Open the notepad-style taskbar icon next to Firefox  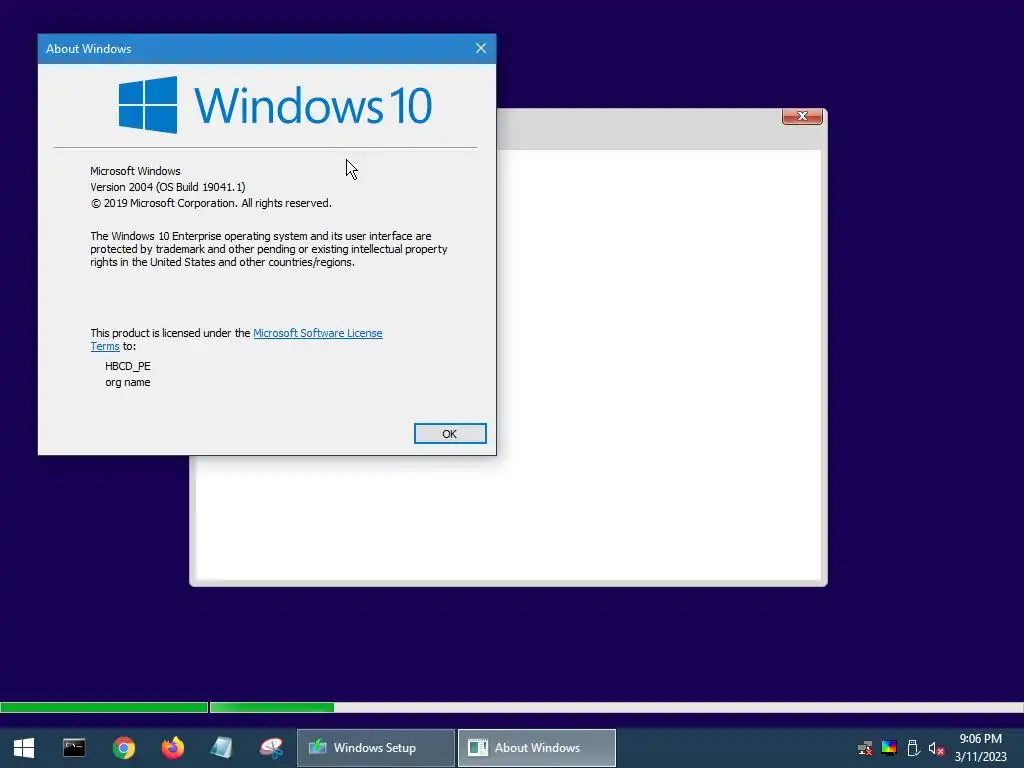[x=222, y=748]
